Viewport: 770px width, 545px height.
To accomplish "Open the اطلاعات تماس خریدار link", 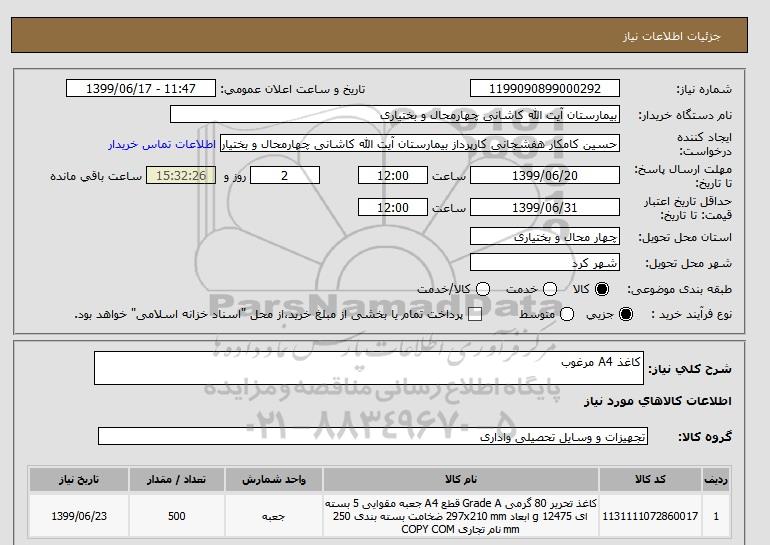I will click(x=162, y=145).
